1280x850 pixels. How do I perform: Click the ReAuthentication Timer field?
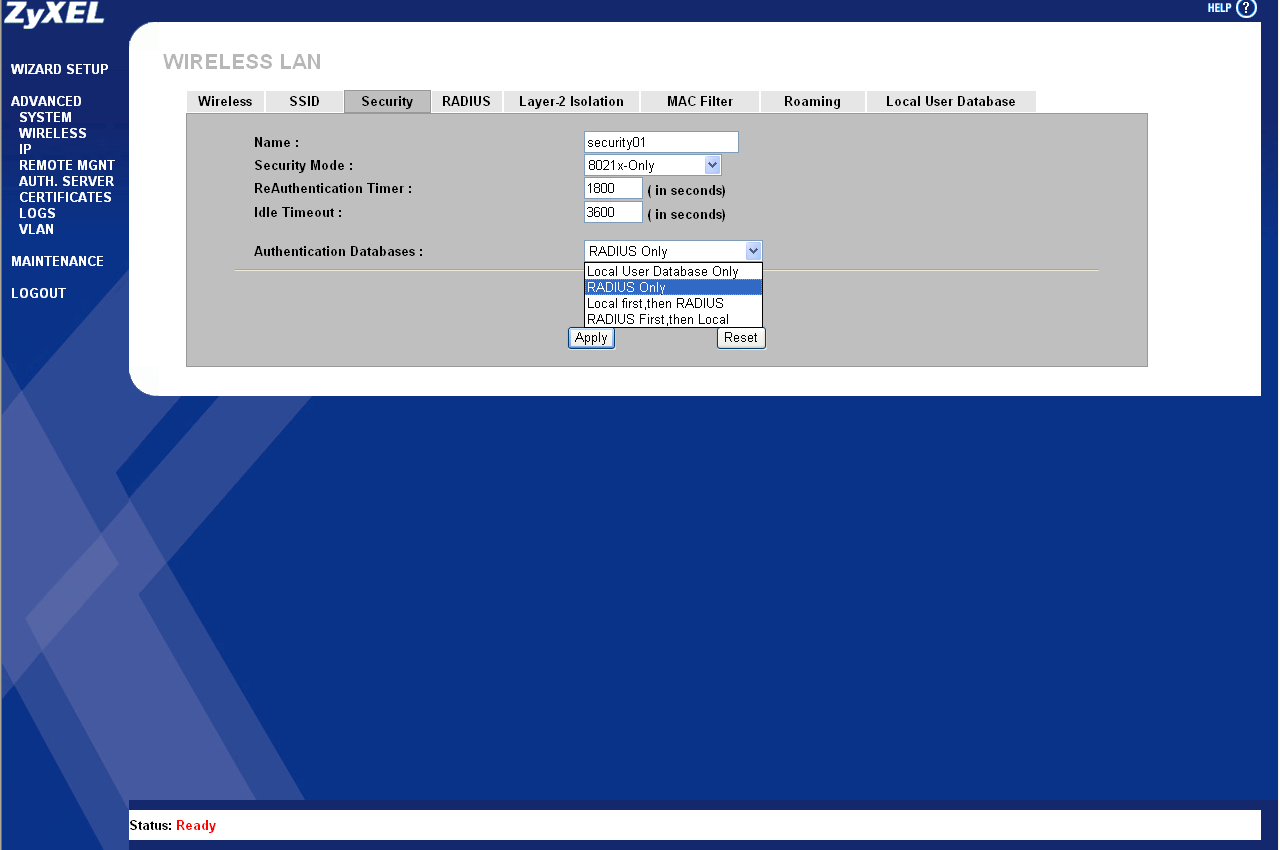pyautogui.click(x=613, y=188)
